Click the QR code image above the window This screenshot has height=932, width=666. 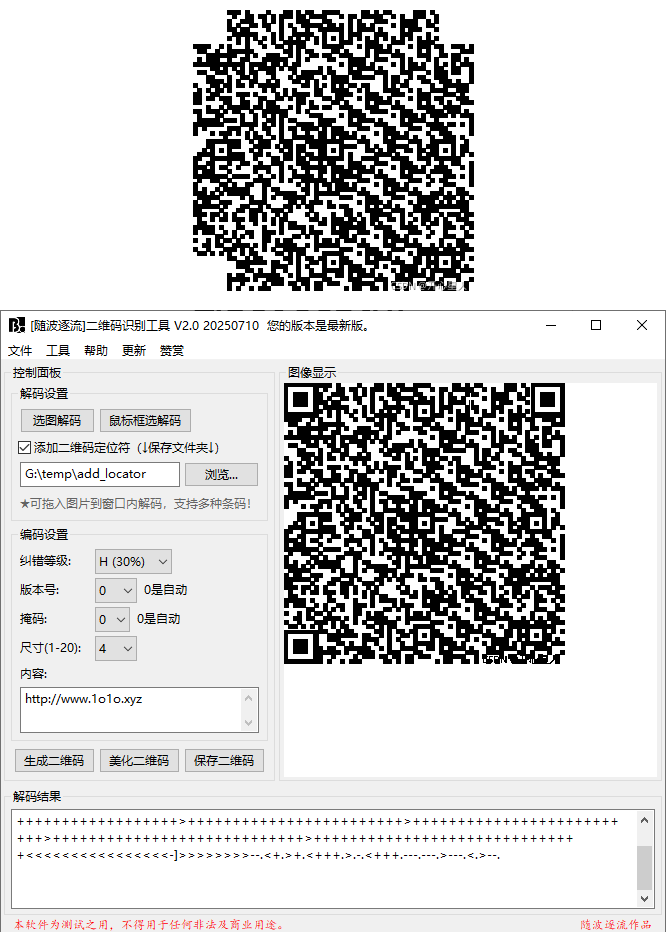334,150
